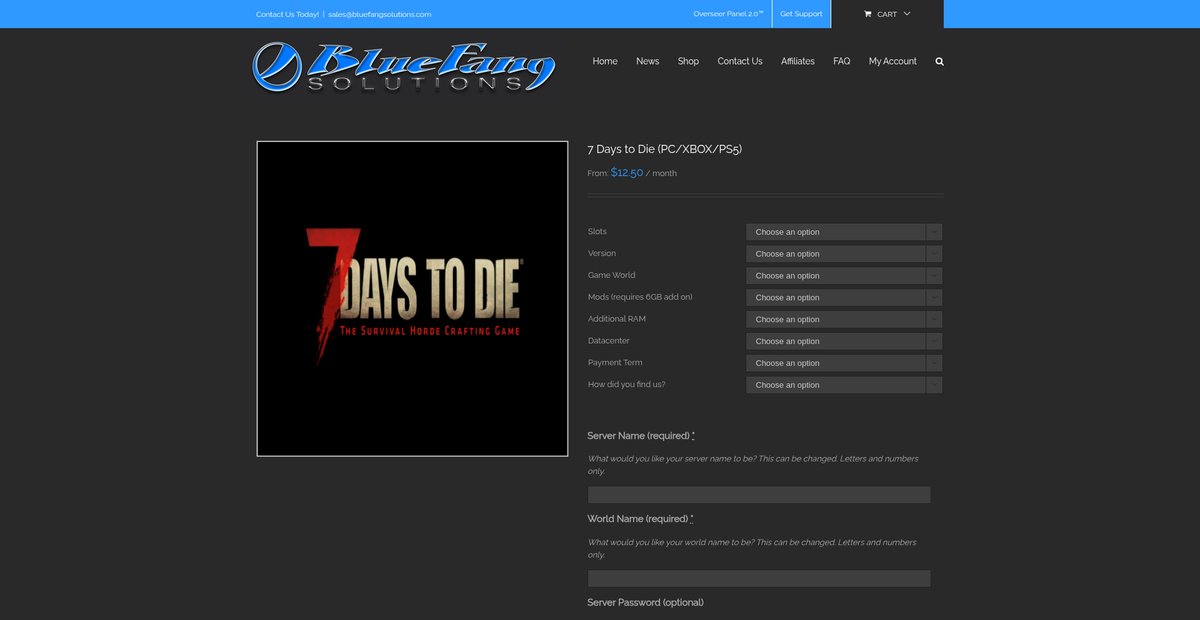The height and width of the screenshot is (620, 1200).
Task: Click the Overseer Panel 2.0 link
Action: (x=728, y=14)
